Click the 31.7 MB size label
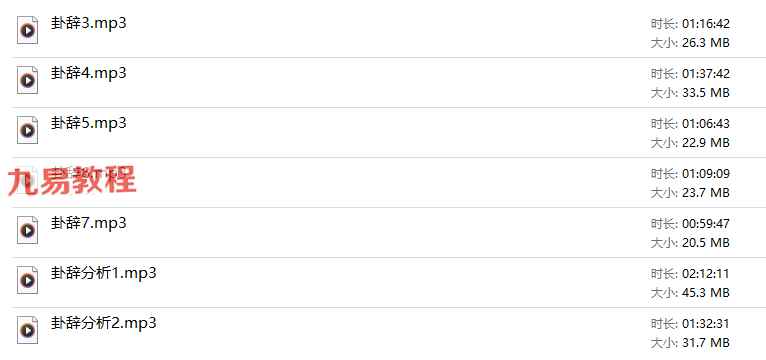 (x=706, y=342)
